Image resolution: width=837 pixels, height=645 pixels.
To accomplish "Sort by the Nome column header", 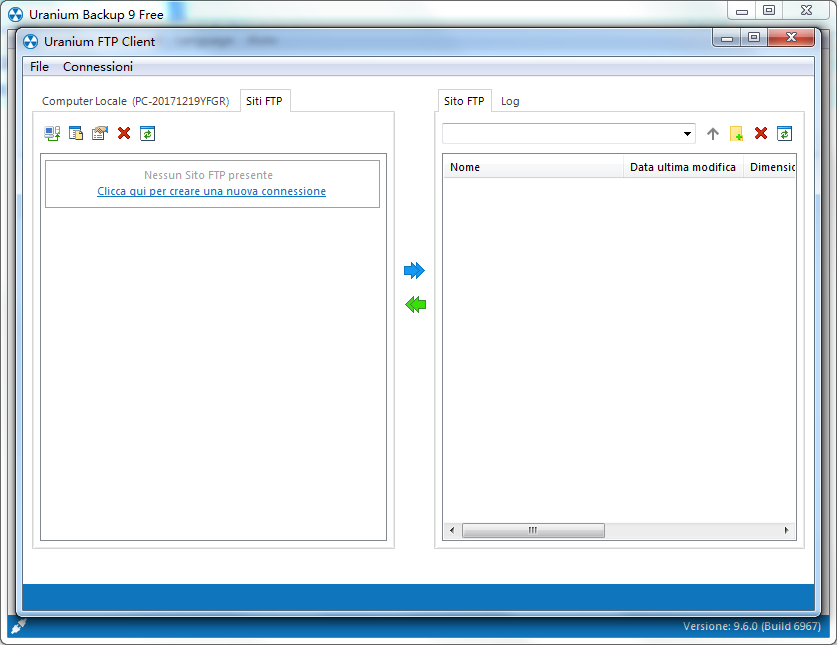I will coord(533,167).
